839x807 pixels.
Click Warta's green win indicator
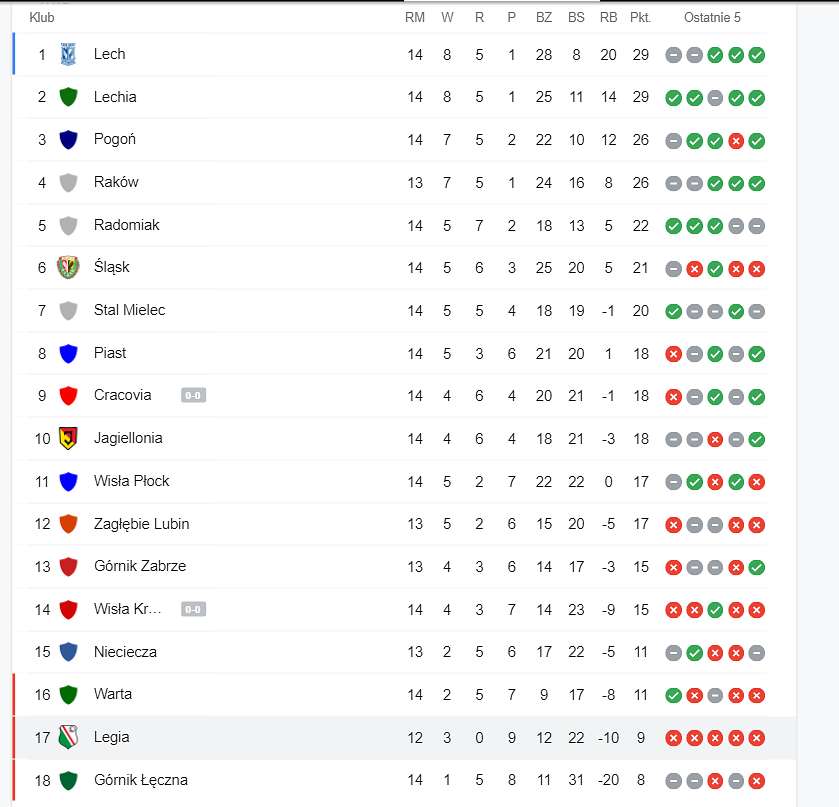click(673, 695)
